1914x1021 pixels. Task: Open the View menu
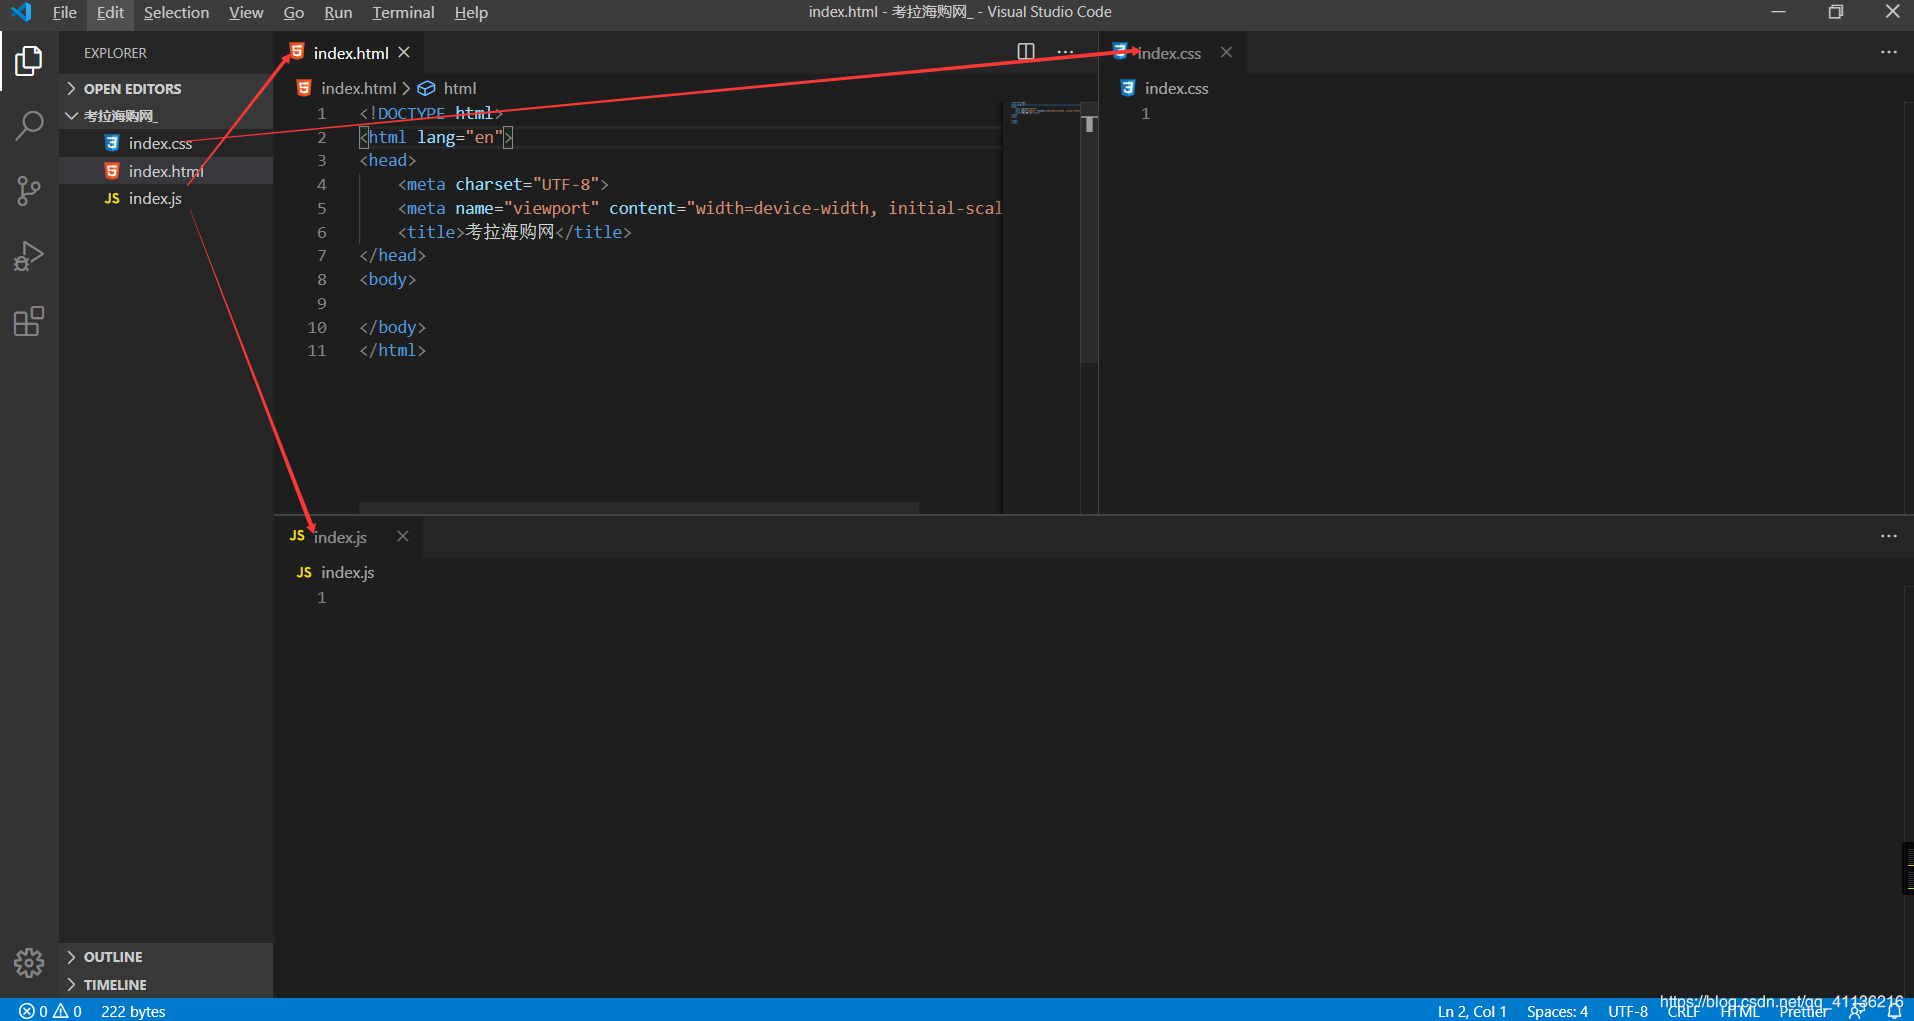pos(246,12)
